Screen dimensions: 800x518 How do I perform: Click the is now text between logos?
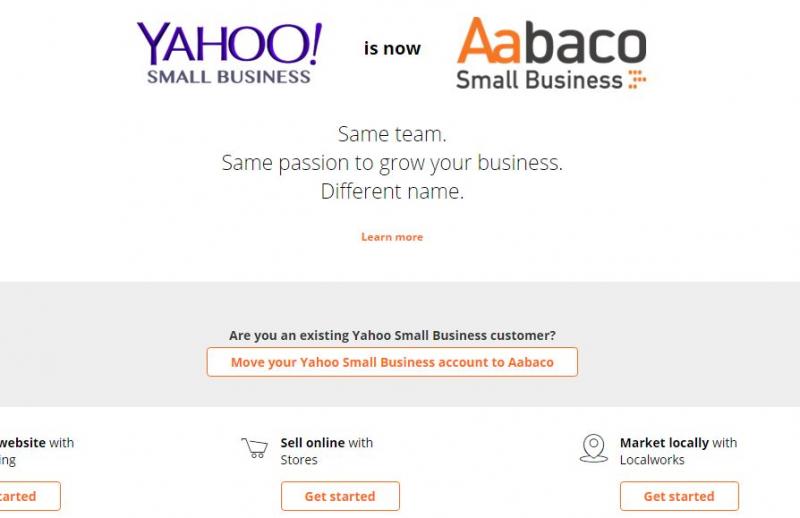pyautogui.click(x=392, y=48)
